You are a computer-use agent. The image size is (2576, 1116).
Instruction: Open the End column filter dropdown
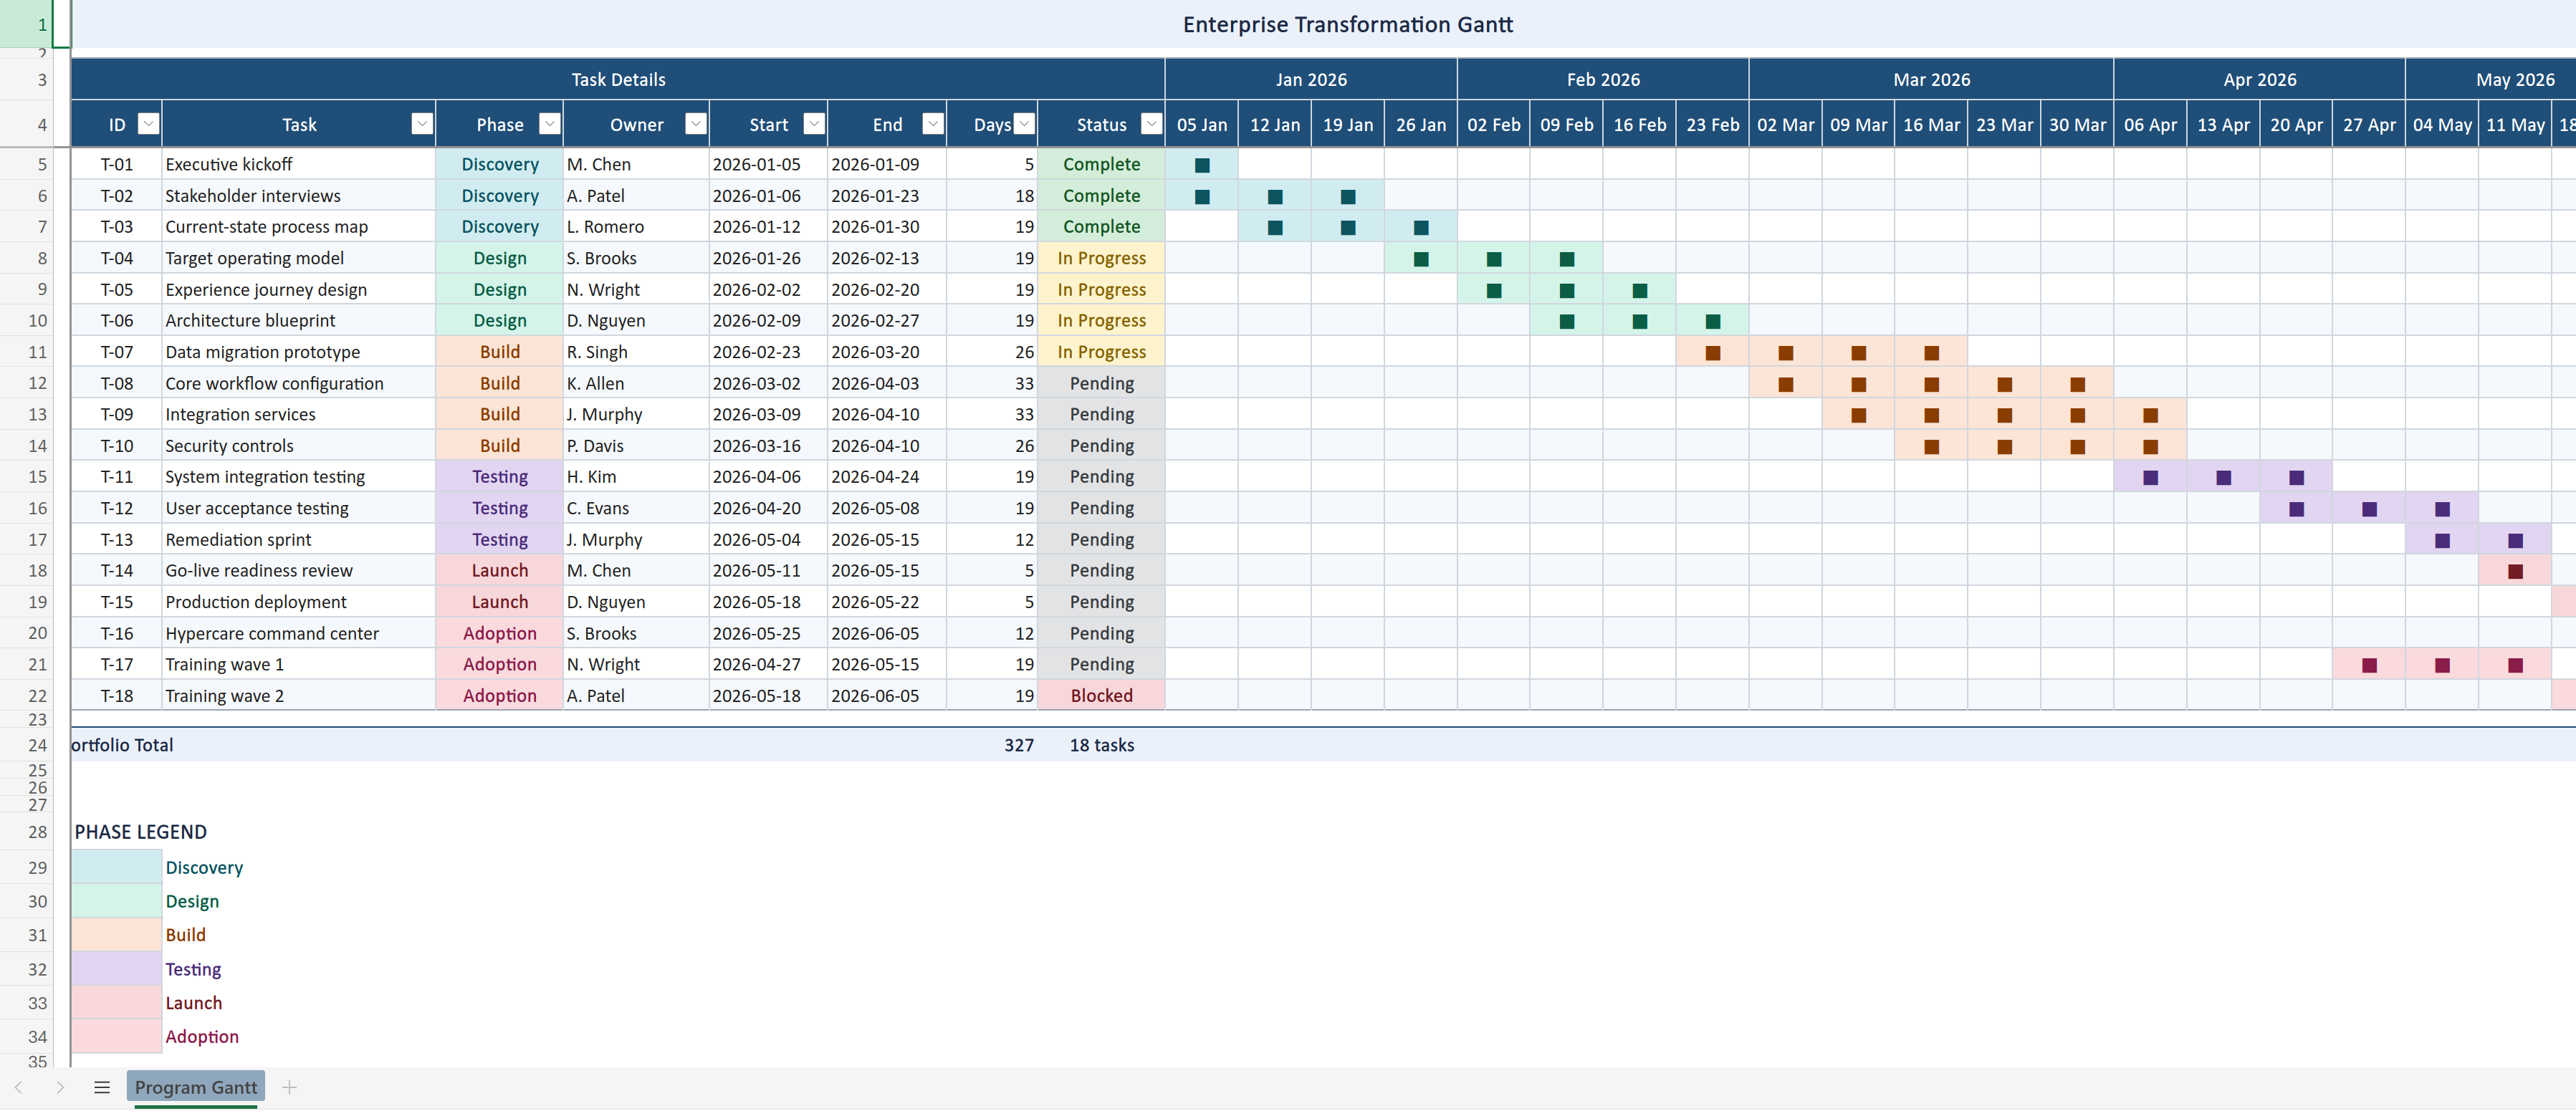click(933, 124)
